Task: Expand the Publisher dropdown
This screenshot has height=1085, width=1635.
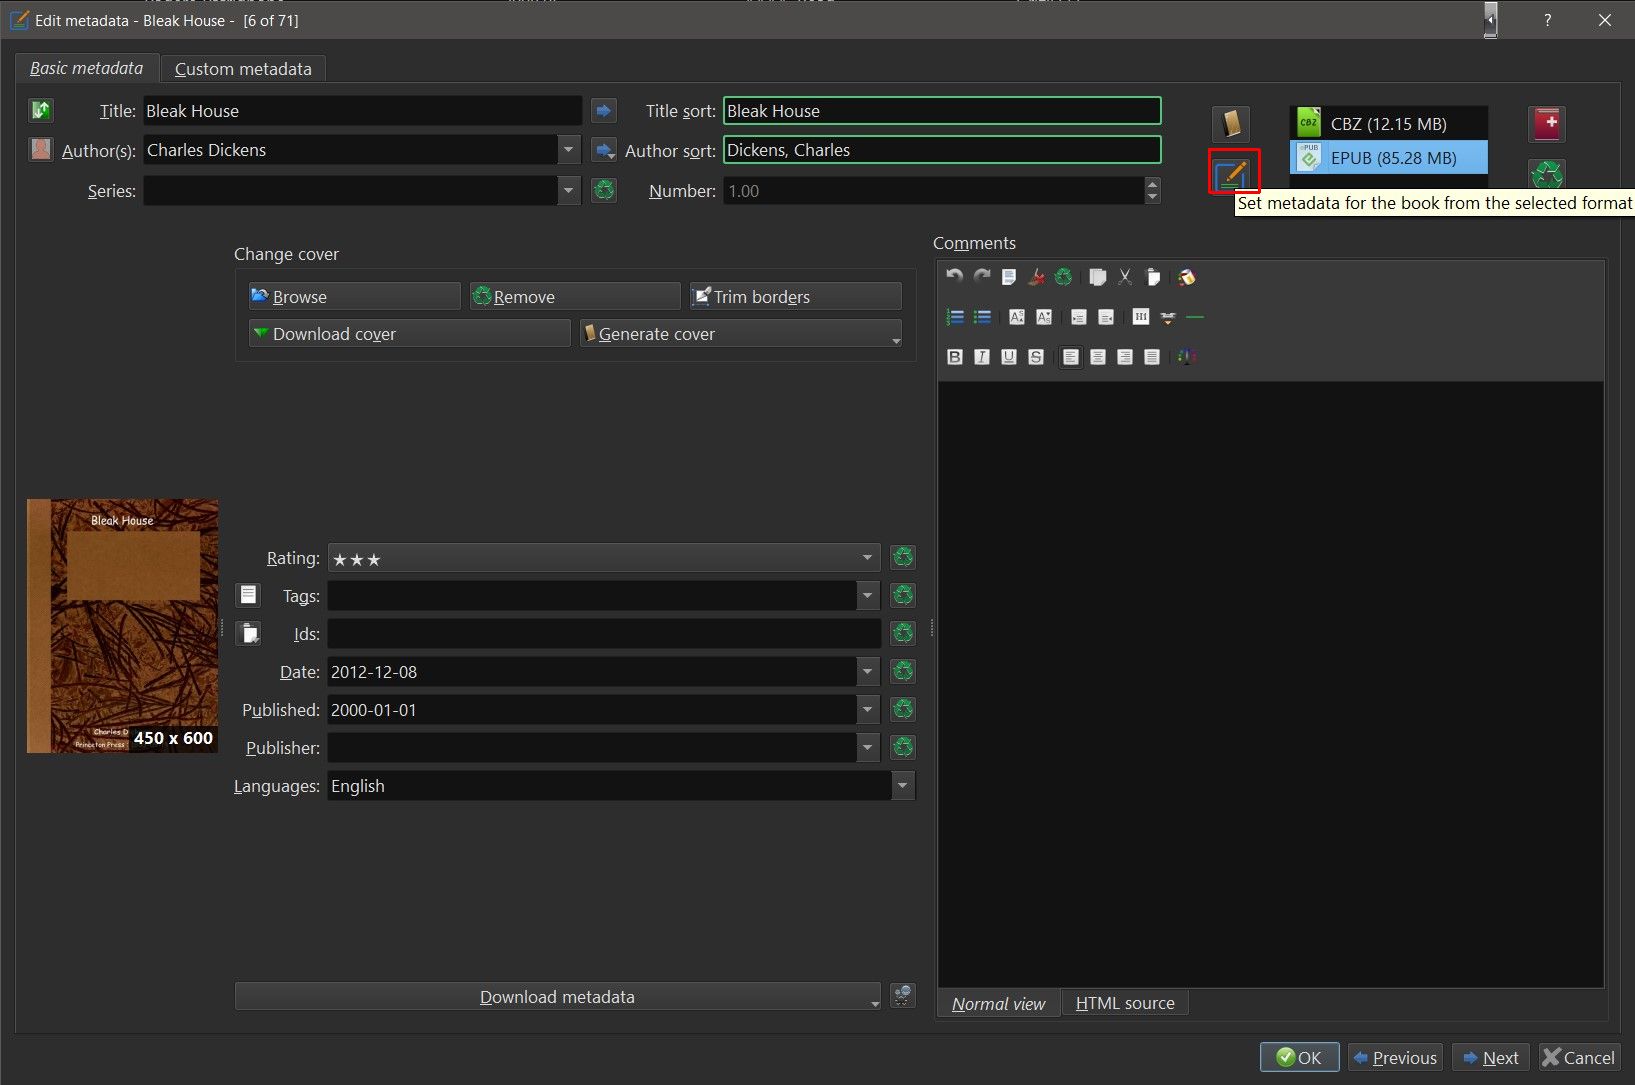Action: coord(868,747)
